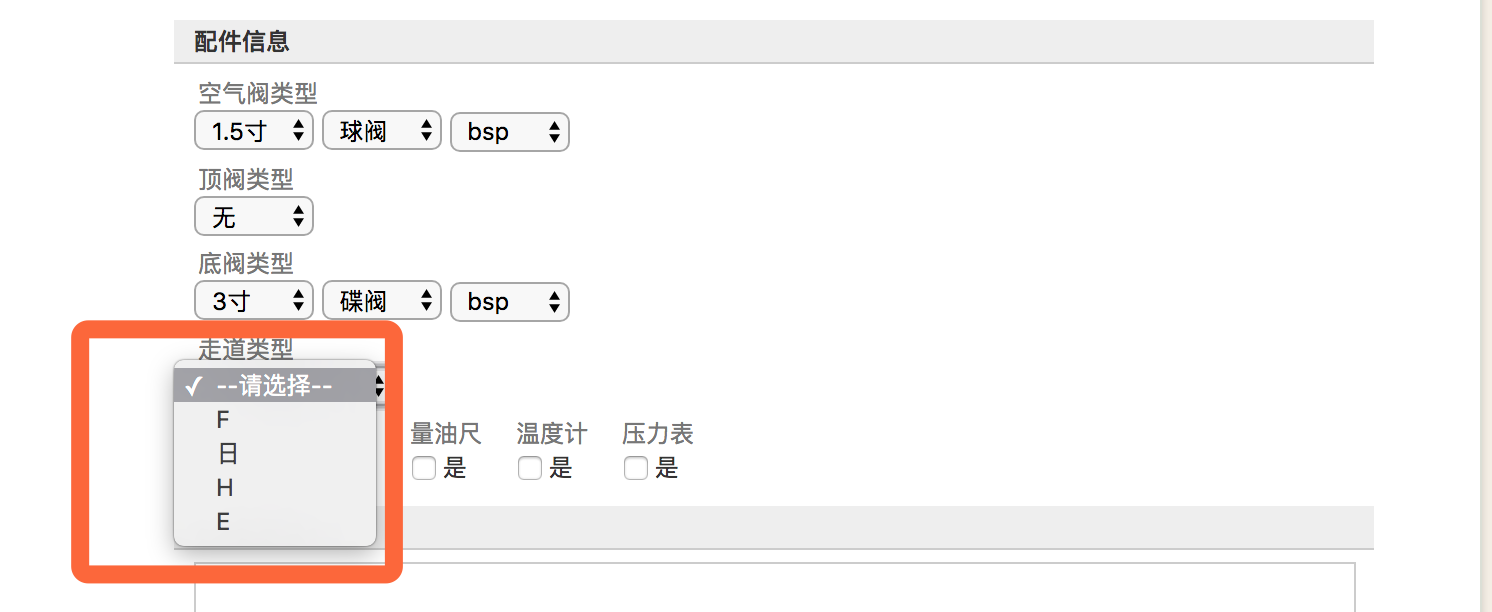Click the 底阀类型 field label

point(246,264)
